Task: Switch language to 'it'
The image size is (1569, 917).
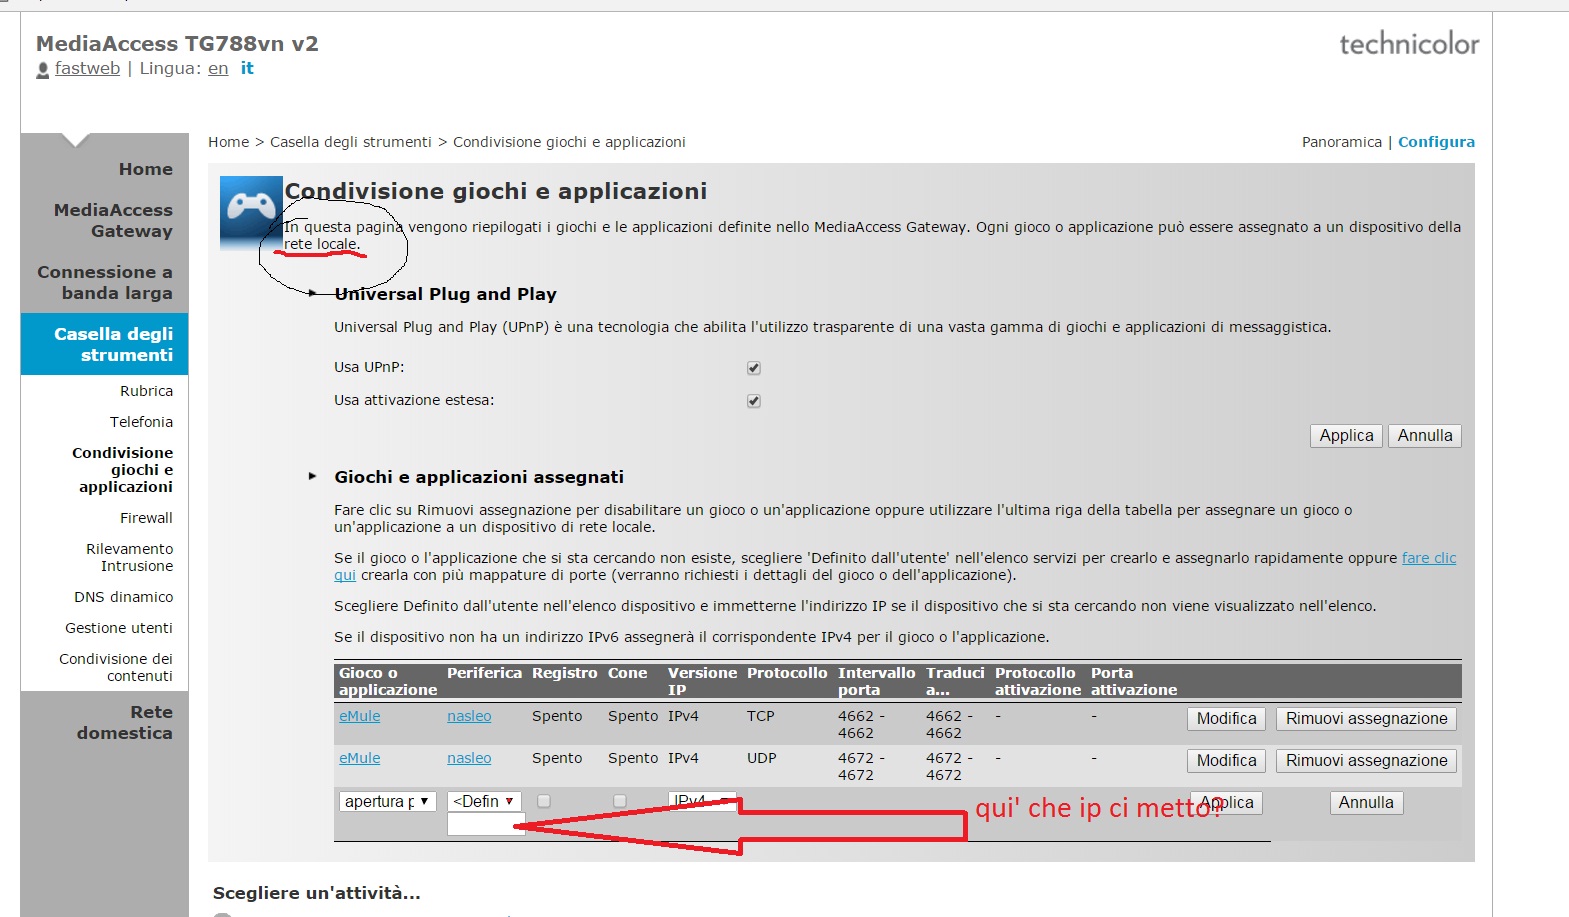Action: (247, 68)
